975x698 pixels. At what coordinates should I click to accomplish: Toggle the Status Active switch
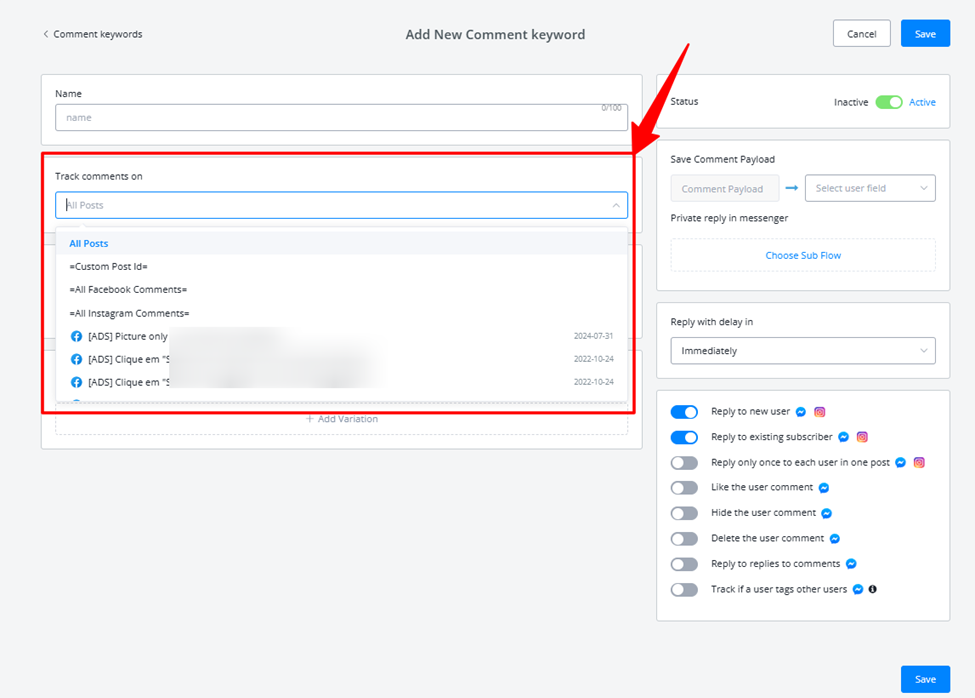tap(889, 102)
